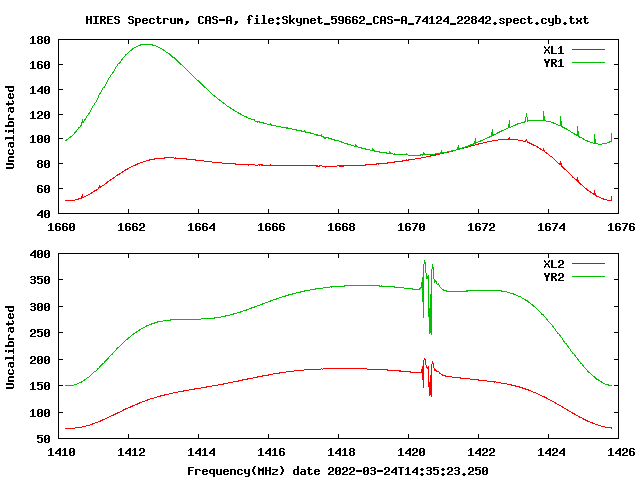
Task: Click the 1676 frequency tick label
Action: pos(621,227)
